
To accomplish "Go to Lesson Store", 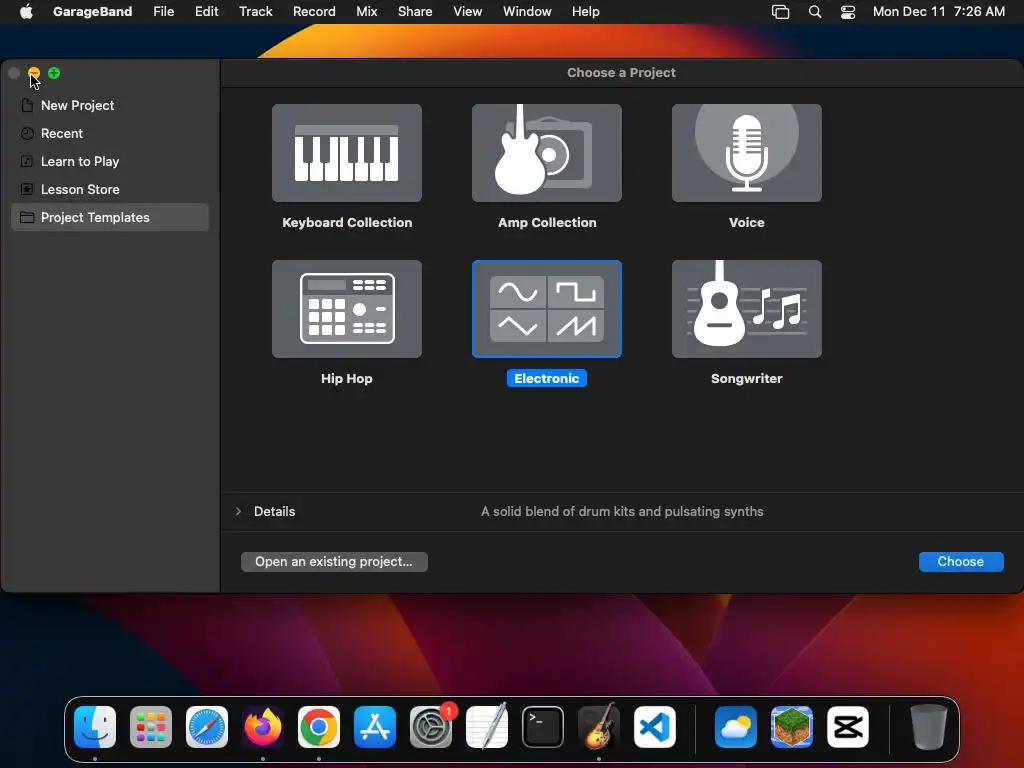I will (110, 189).
